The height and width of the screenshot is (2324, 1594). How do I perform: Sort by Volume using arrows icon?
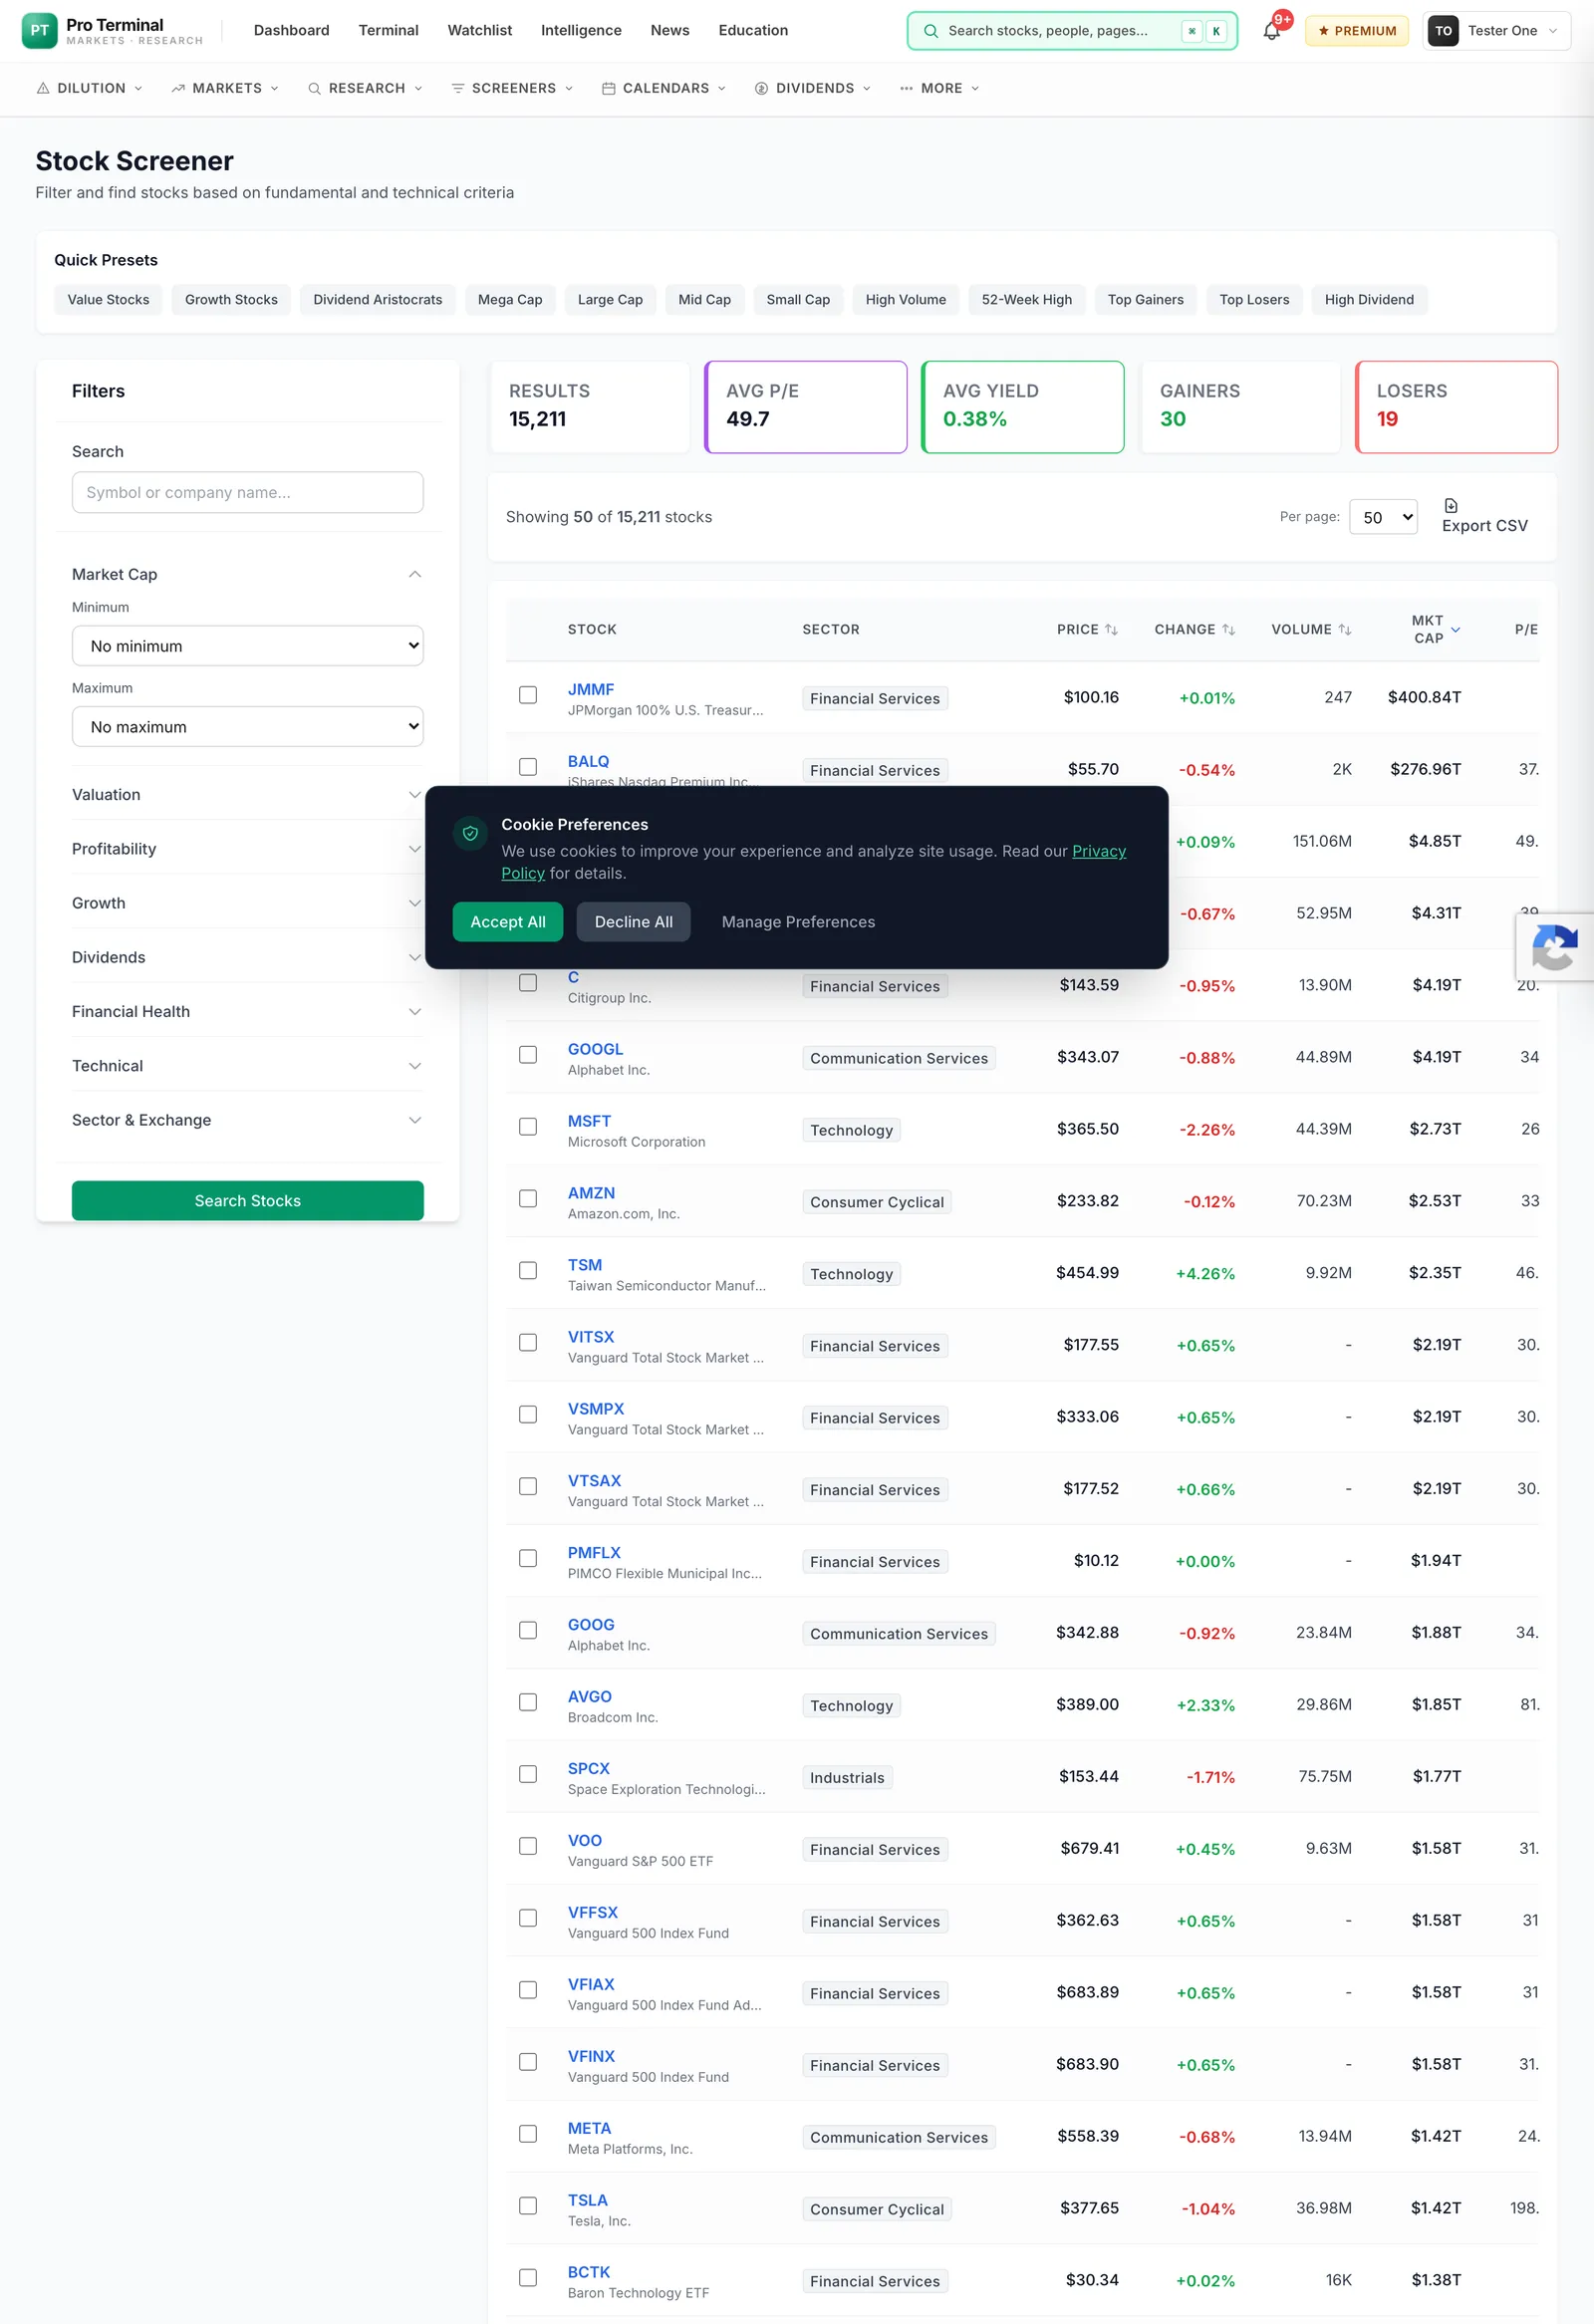[1344, 629]
